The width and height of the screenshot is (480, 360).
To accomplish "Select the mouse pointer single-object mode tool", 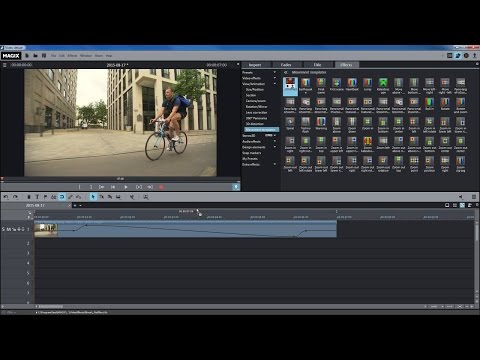I will click(x=93, y=197).
